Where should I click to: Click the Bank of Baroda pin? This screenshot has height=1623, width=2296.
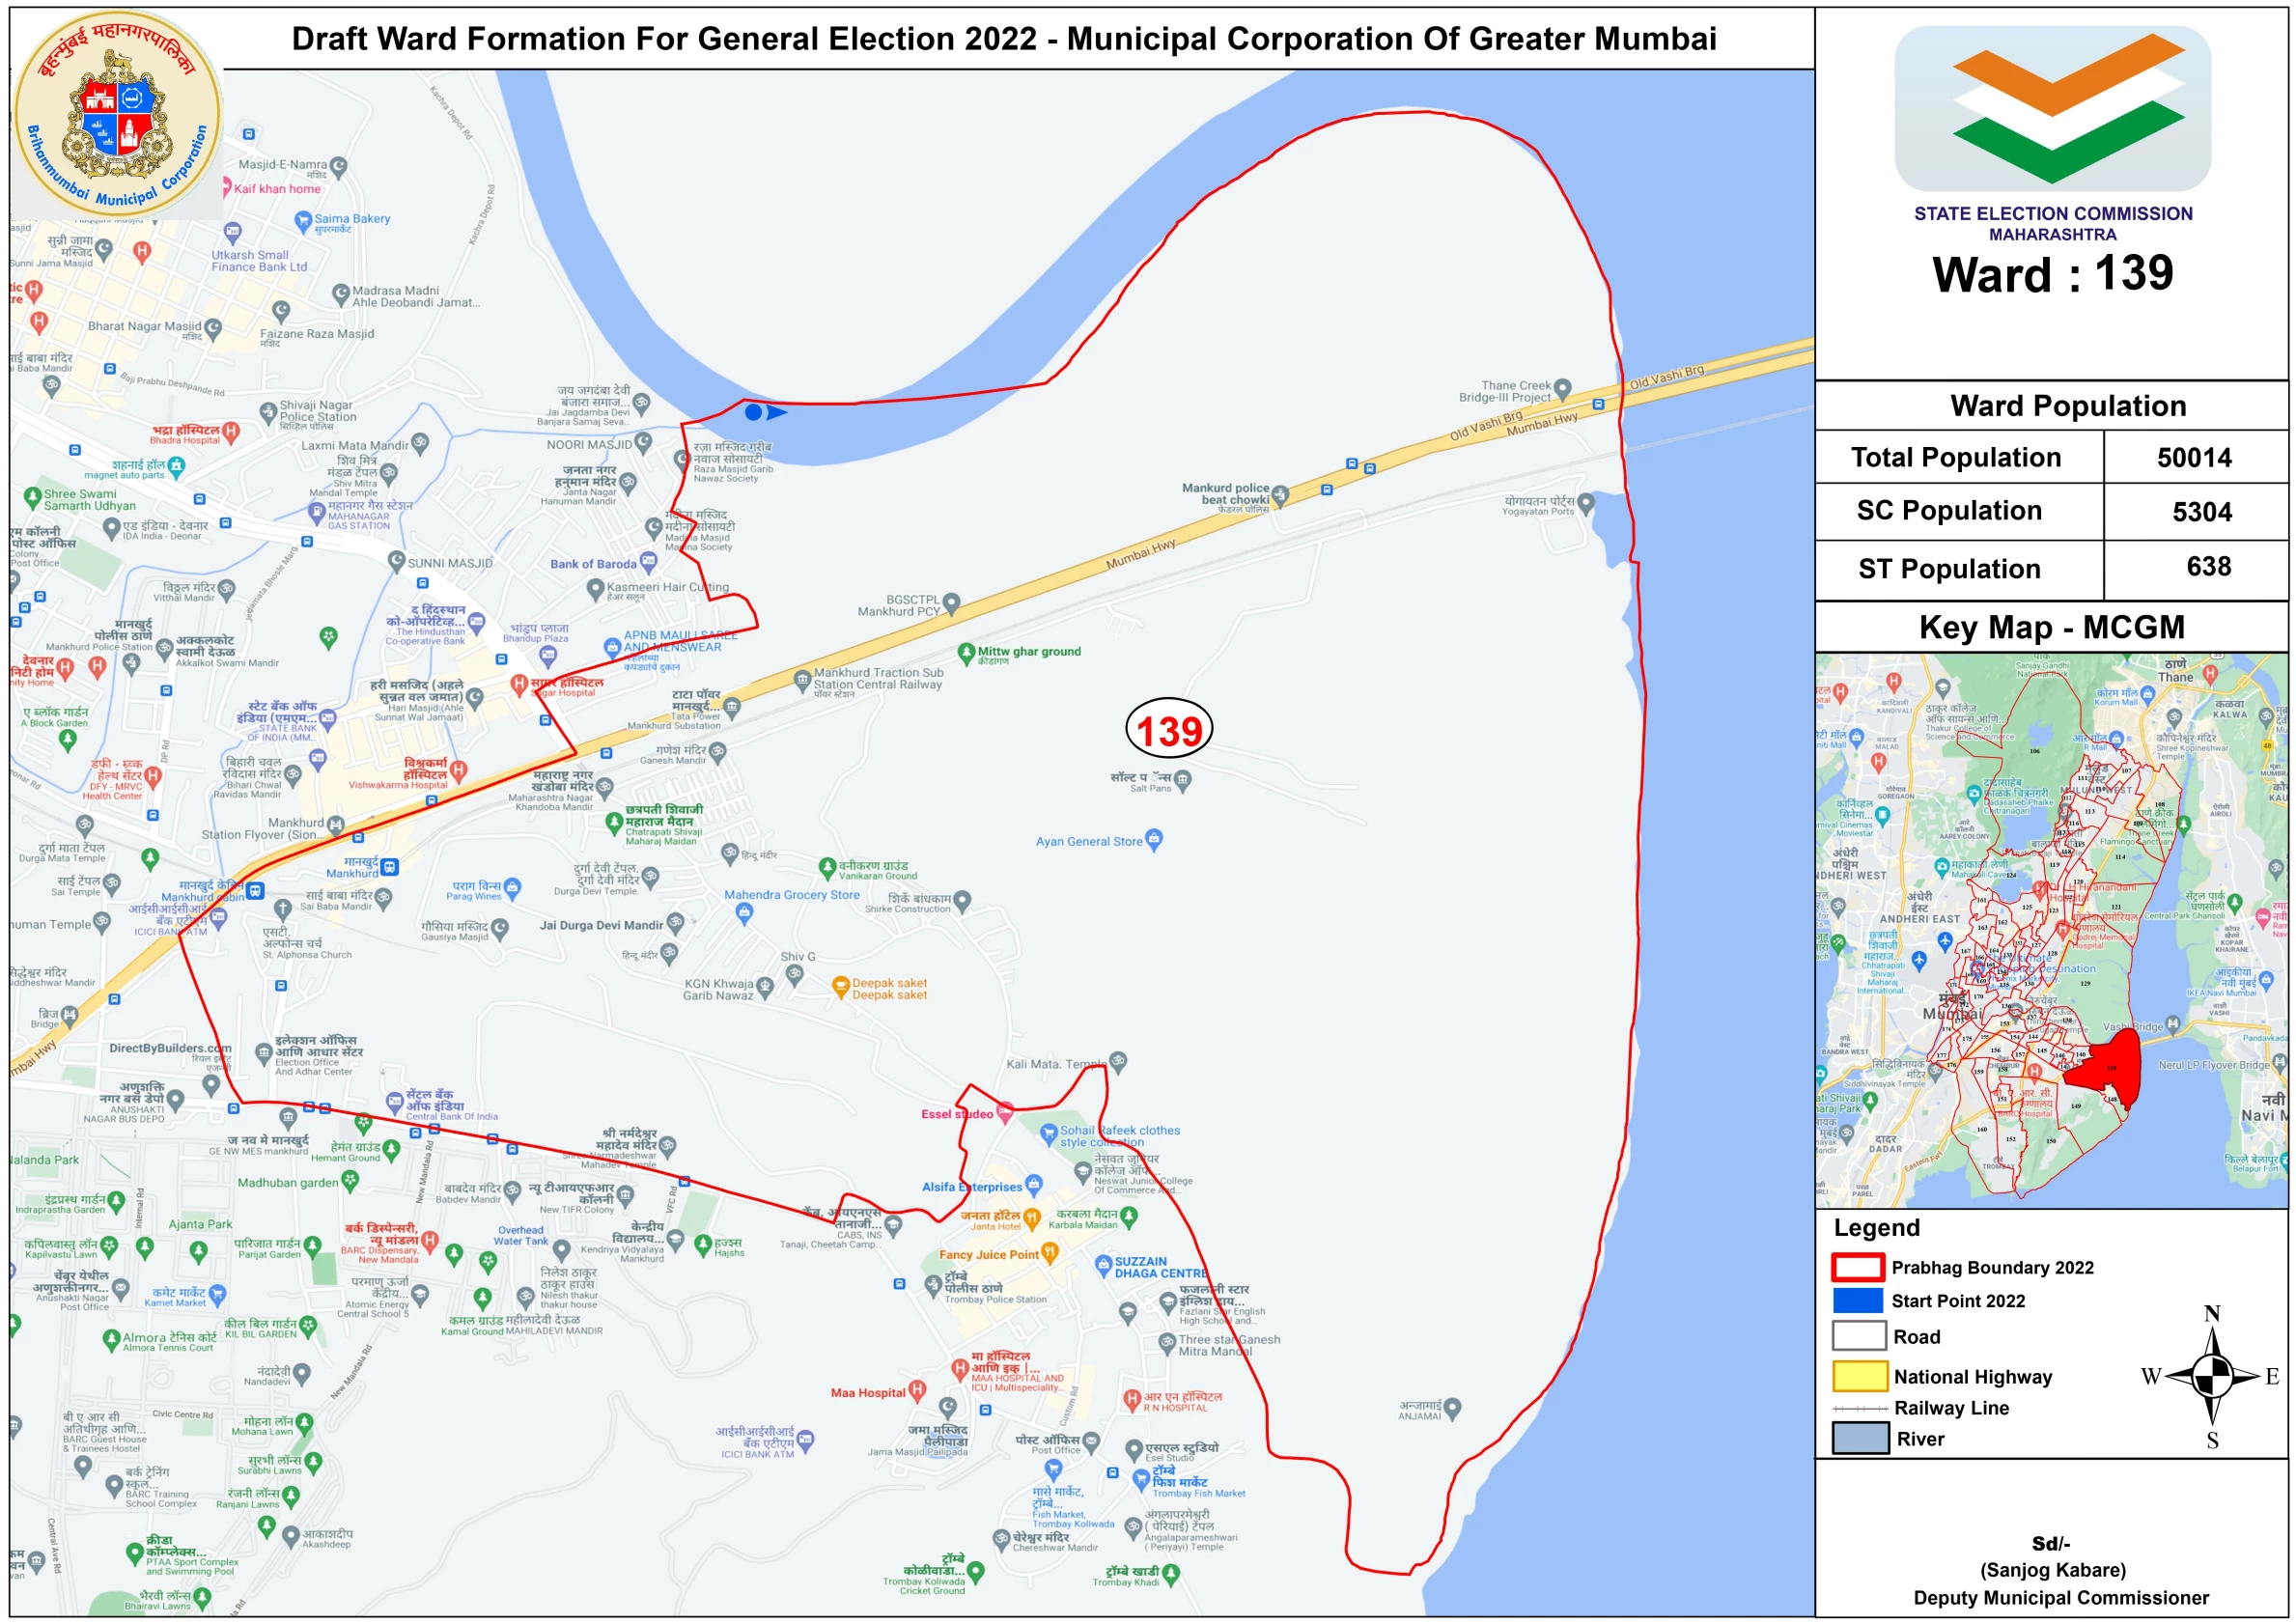[648, 563]
